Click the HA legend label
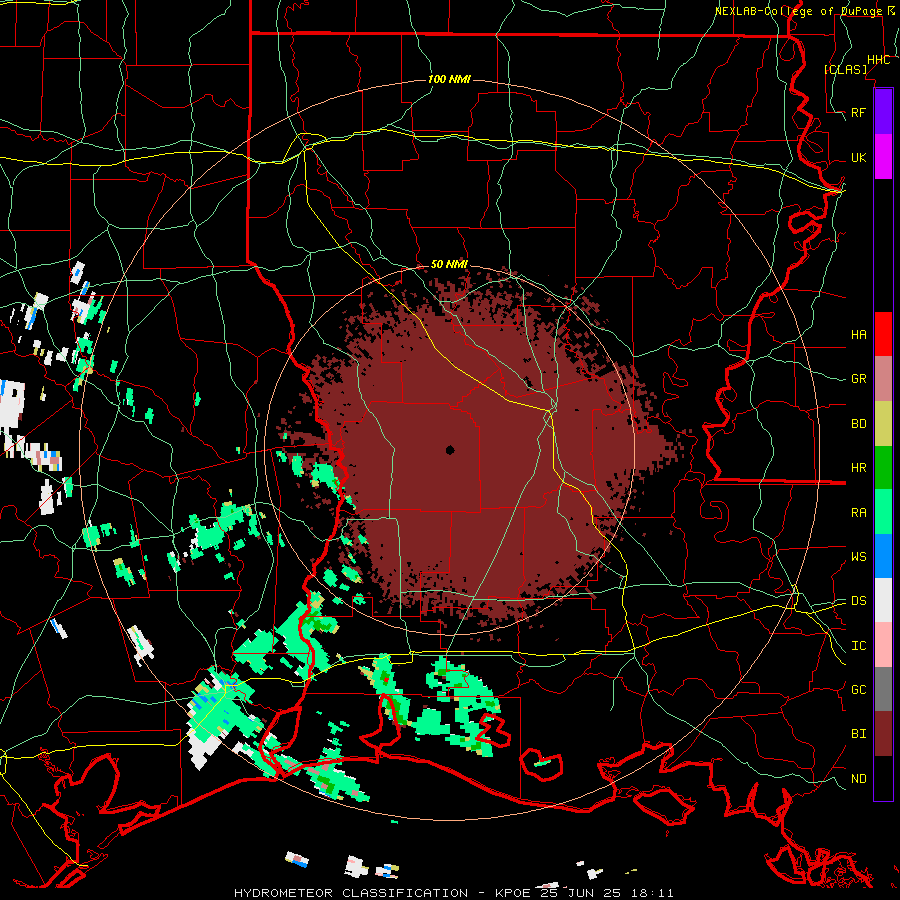This screenshot has height=900, width=900. tap(858, 334)
